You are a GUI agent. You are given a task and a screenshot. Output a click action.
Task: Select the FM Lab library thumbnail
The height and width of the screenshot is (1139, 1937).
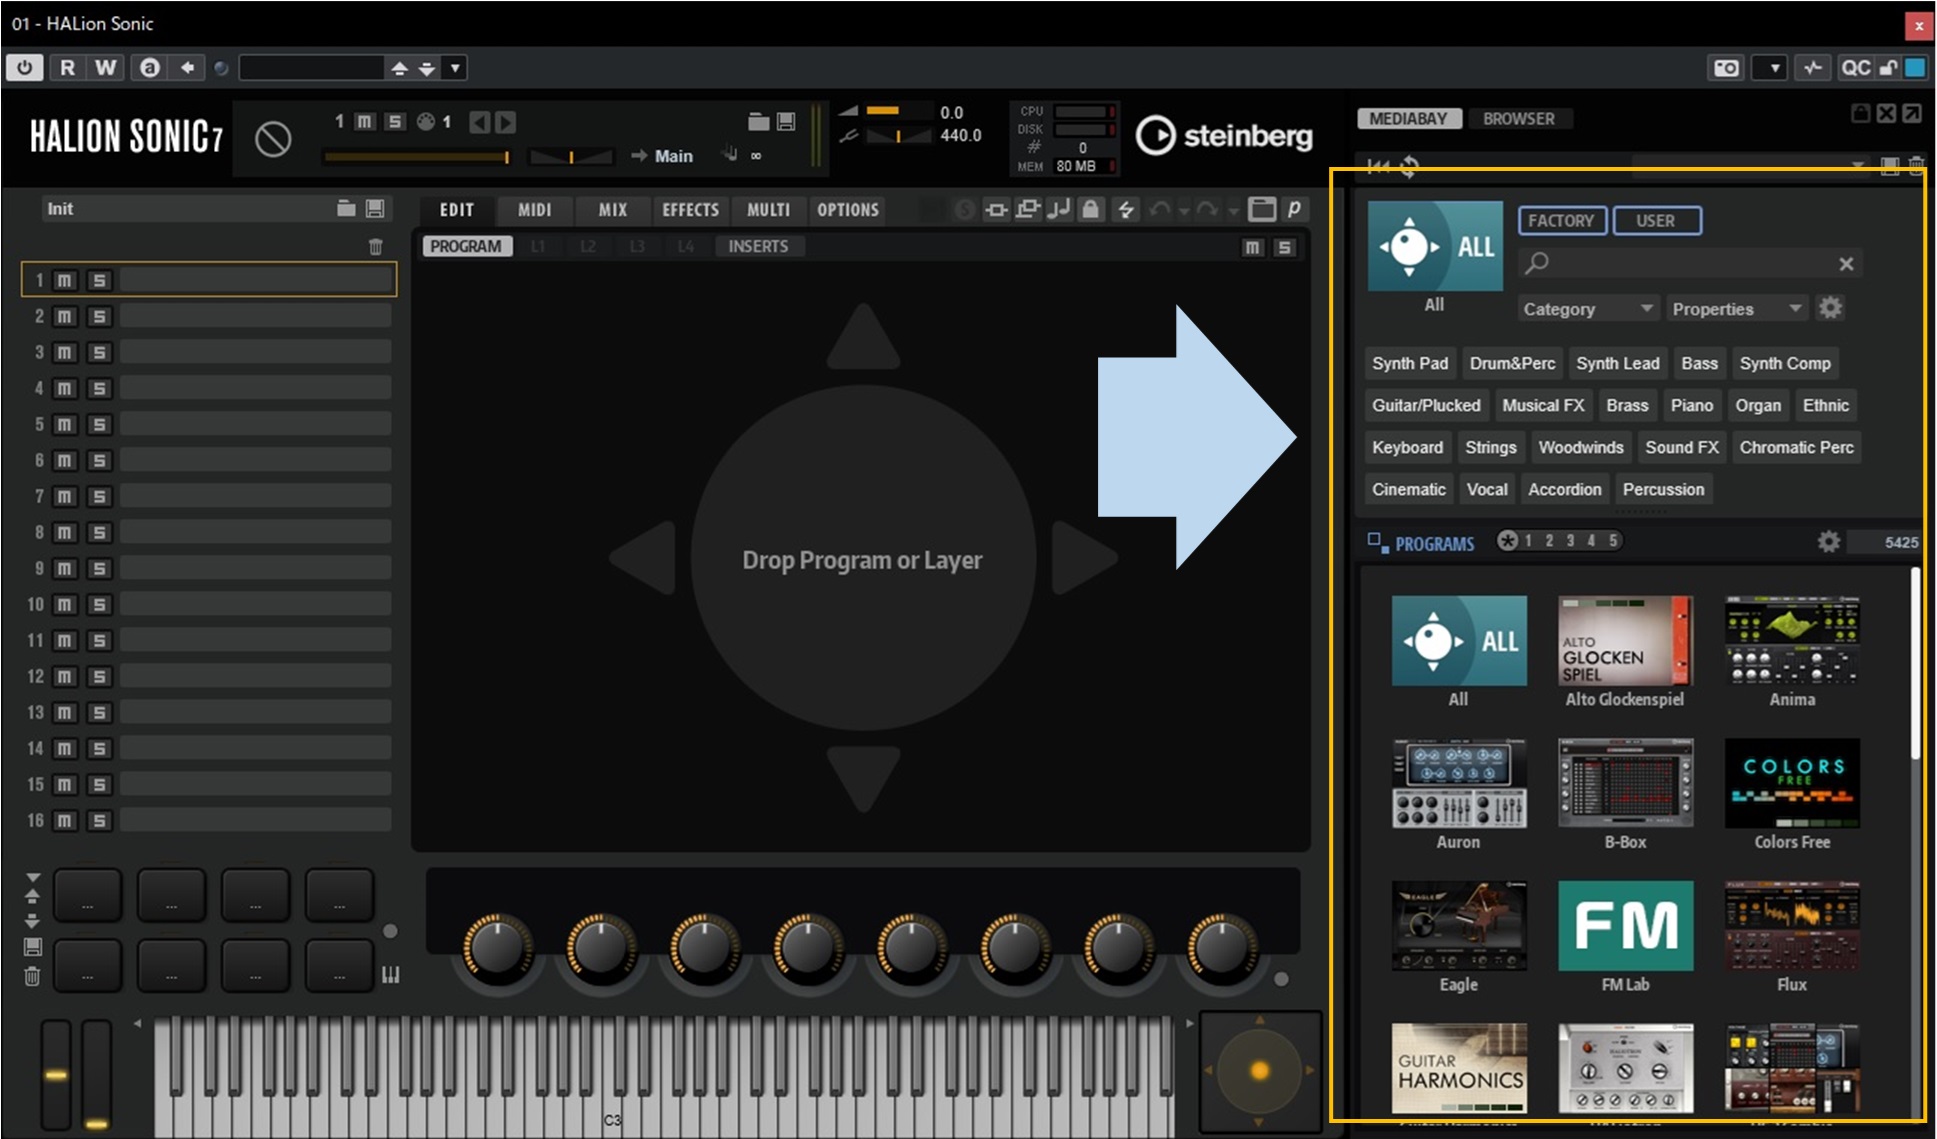[x=1625, y=926]
